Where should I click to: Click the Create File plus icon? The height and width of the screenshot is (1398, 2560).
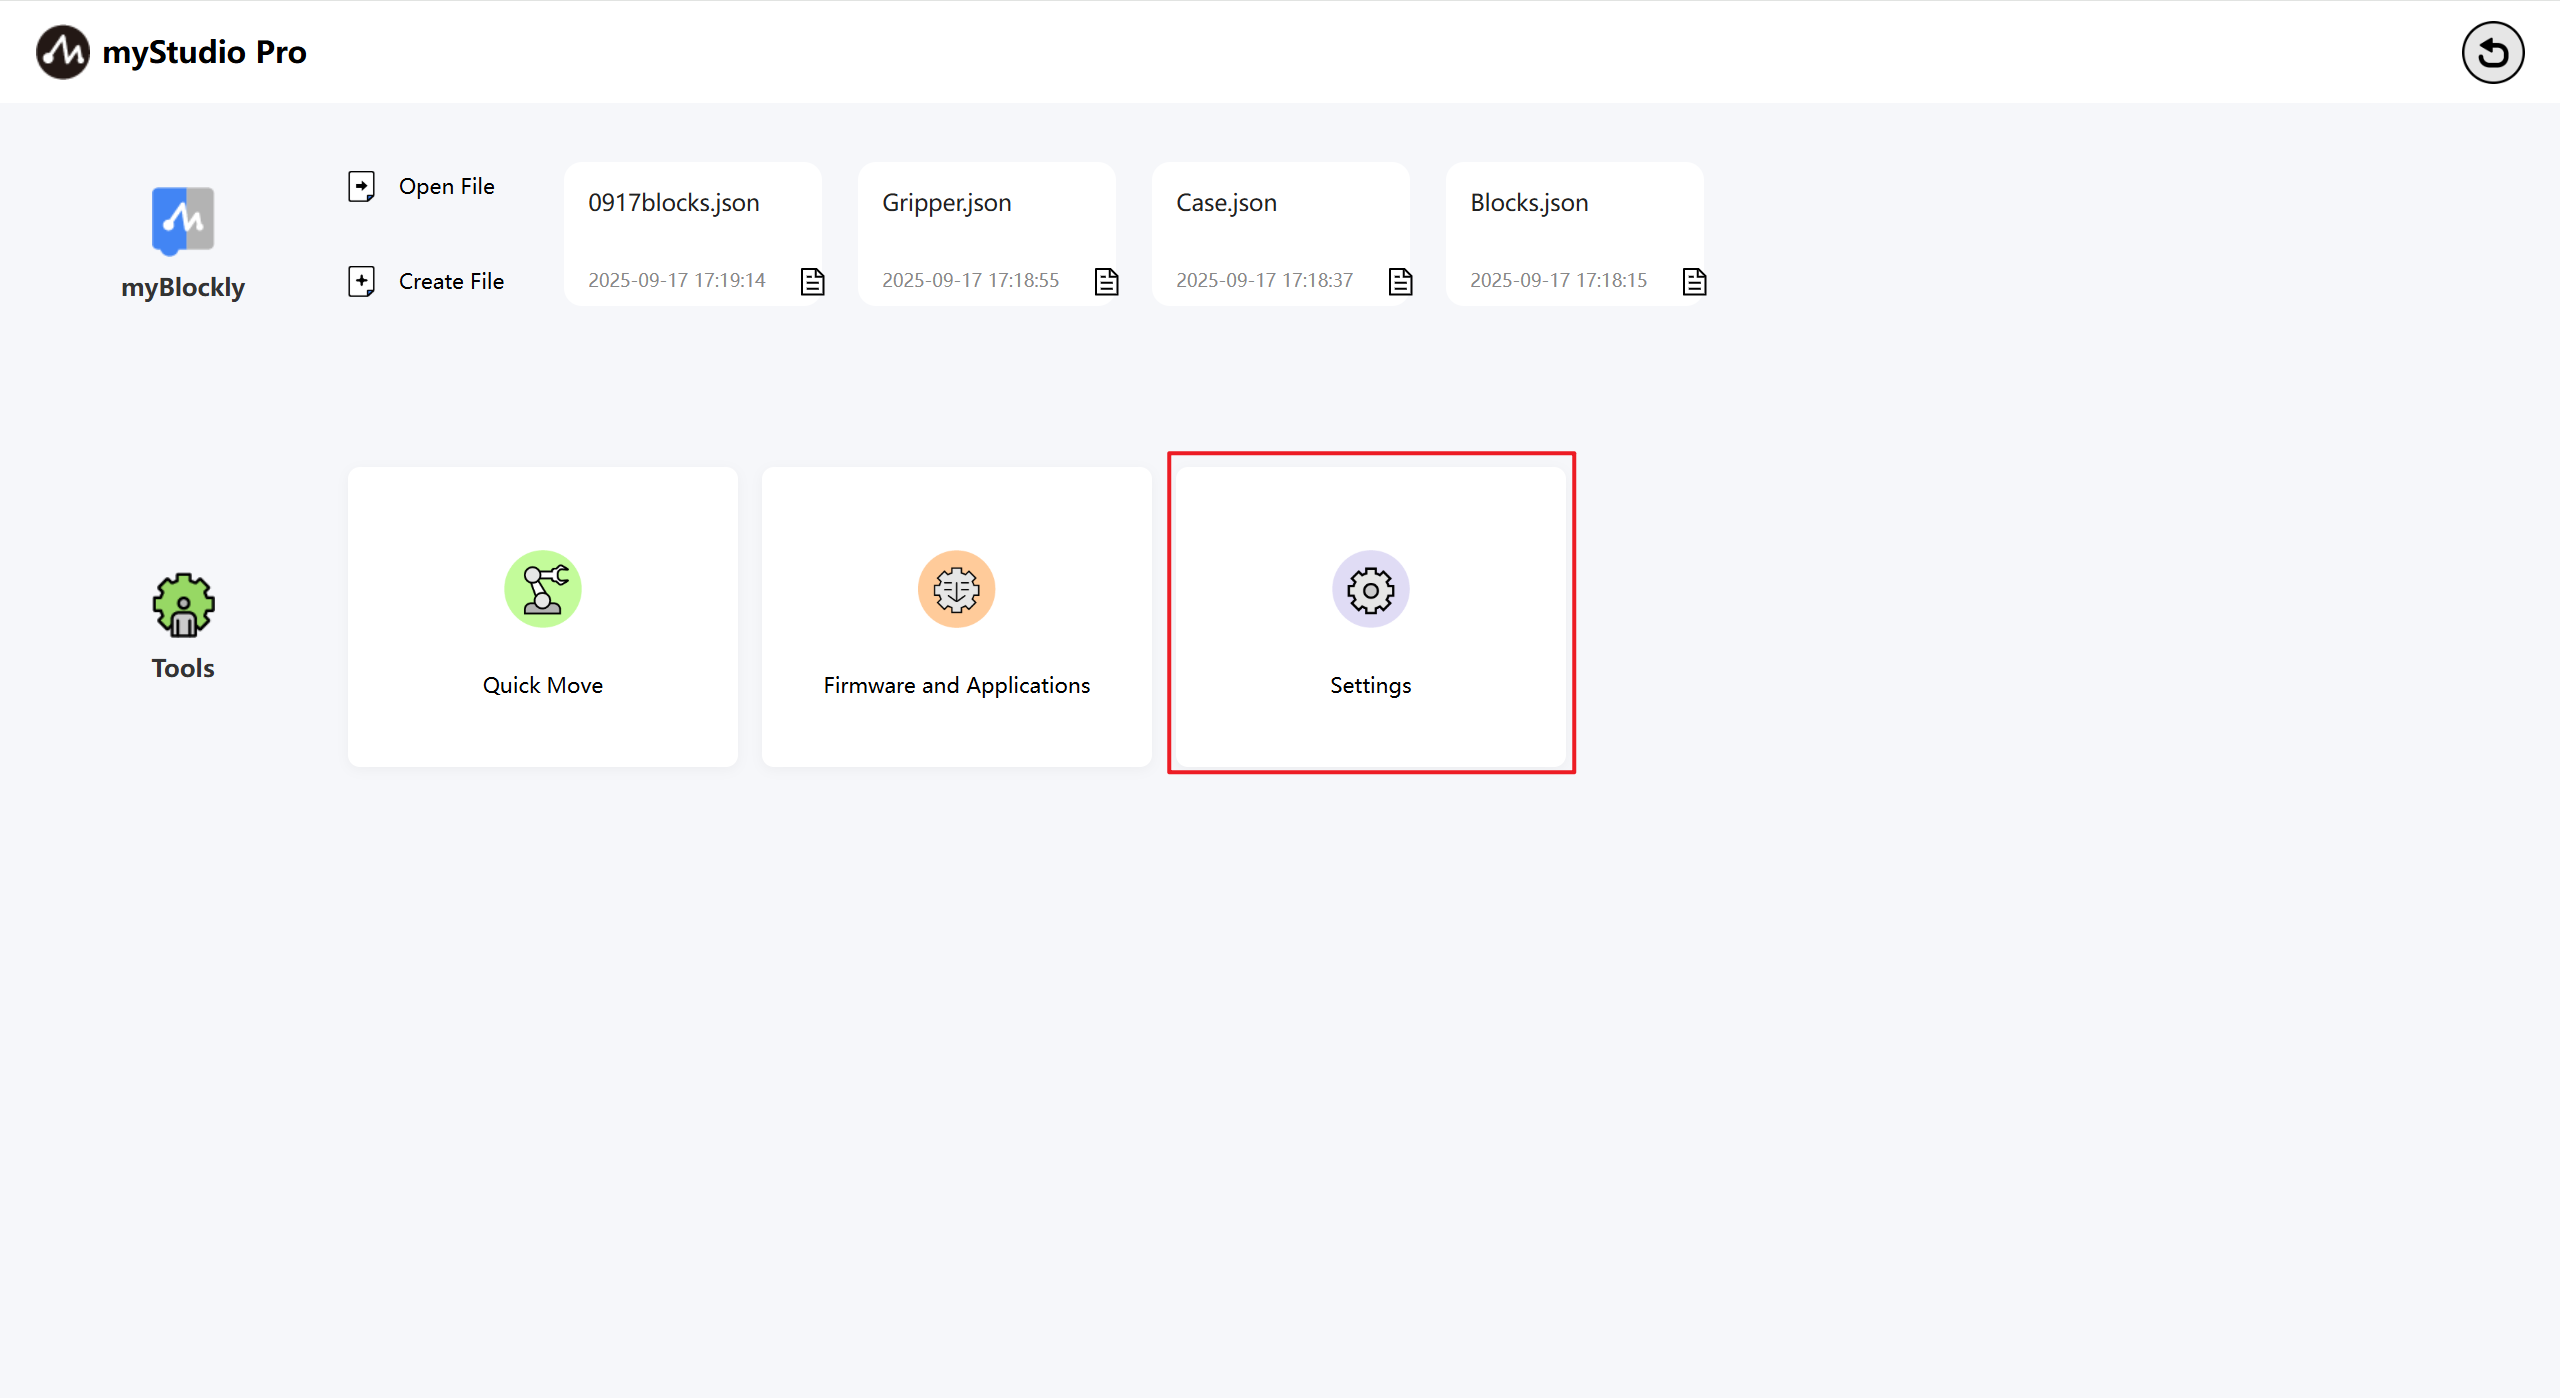pos(361,281)
